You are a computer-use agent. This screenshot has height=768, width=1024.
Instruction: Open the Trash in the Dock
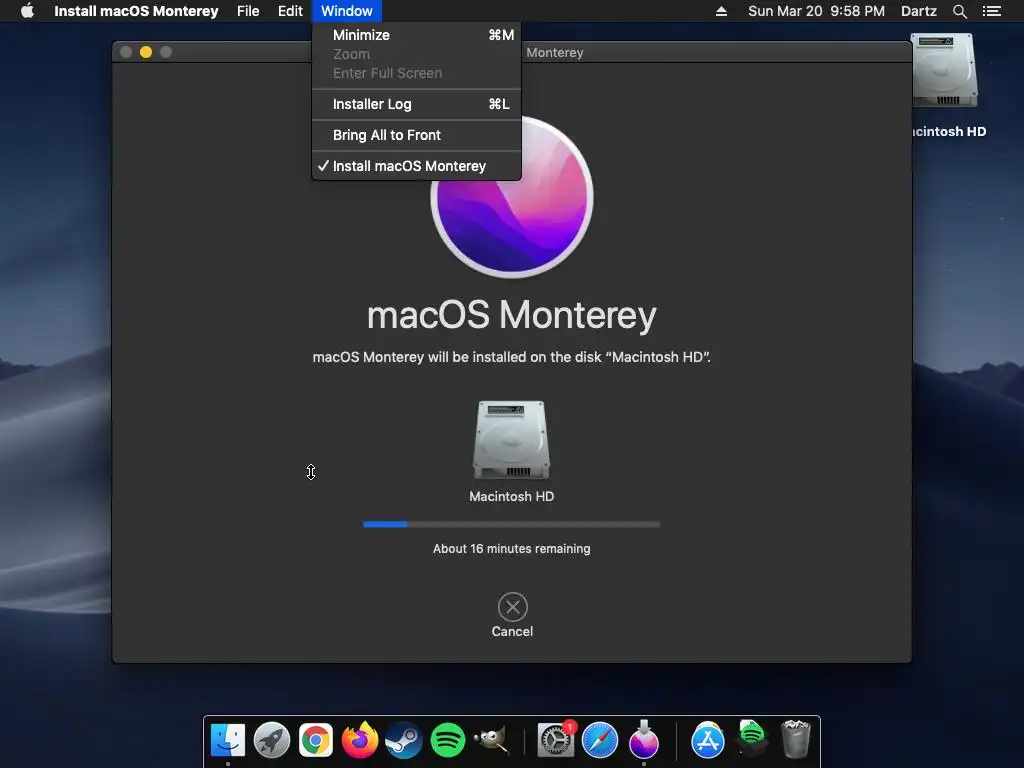click(x=795, y=739)
